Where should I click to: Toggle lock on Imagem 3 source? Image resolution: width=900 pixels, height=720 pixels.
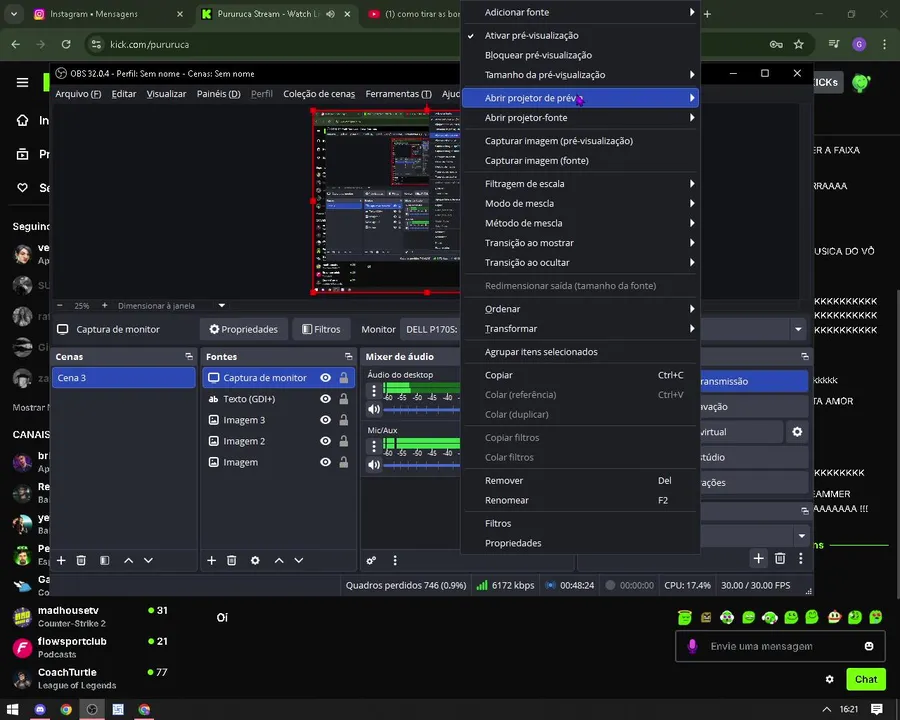[x=343, y=420]
